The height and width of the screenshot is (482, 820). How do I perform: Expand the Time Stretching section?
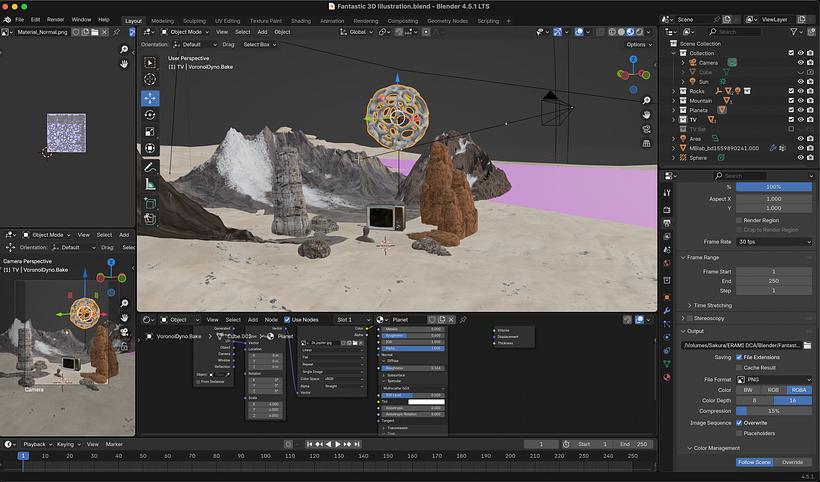tap(712, 305)
